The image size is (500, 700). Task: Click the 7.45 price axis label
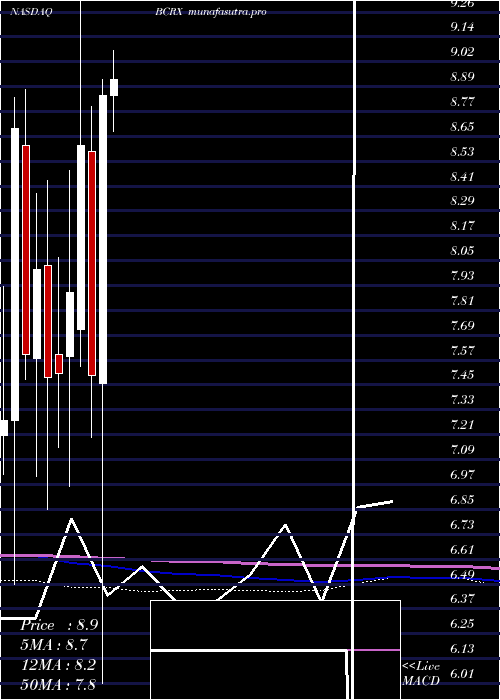click(x=462, y=375)
